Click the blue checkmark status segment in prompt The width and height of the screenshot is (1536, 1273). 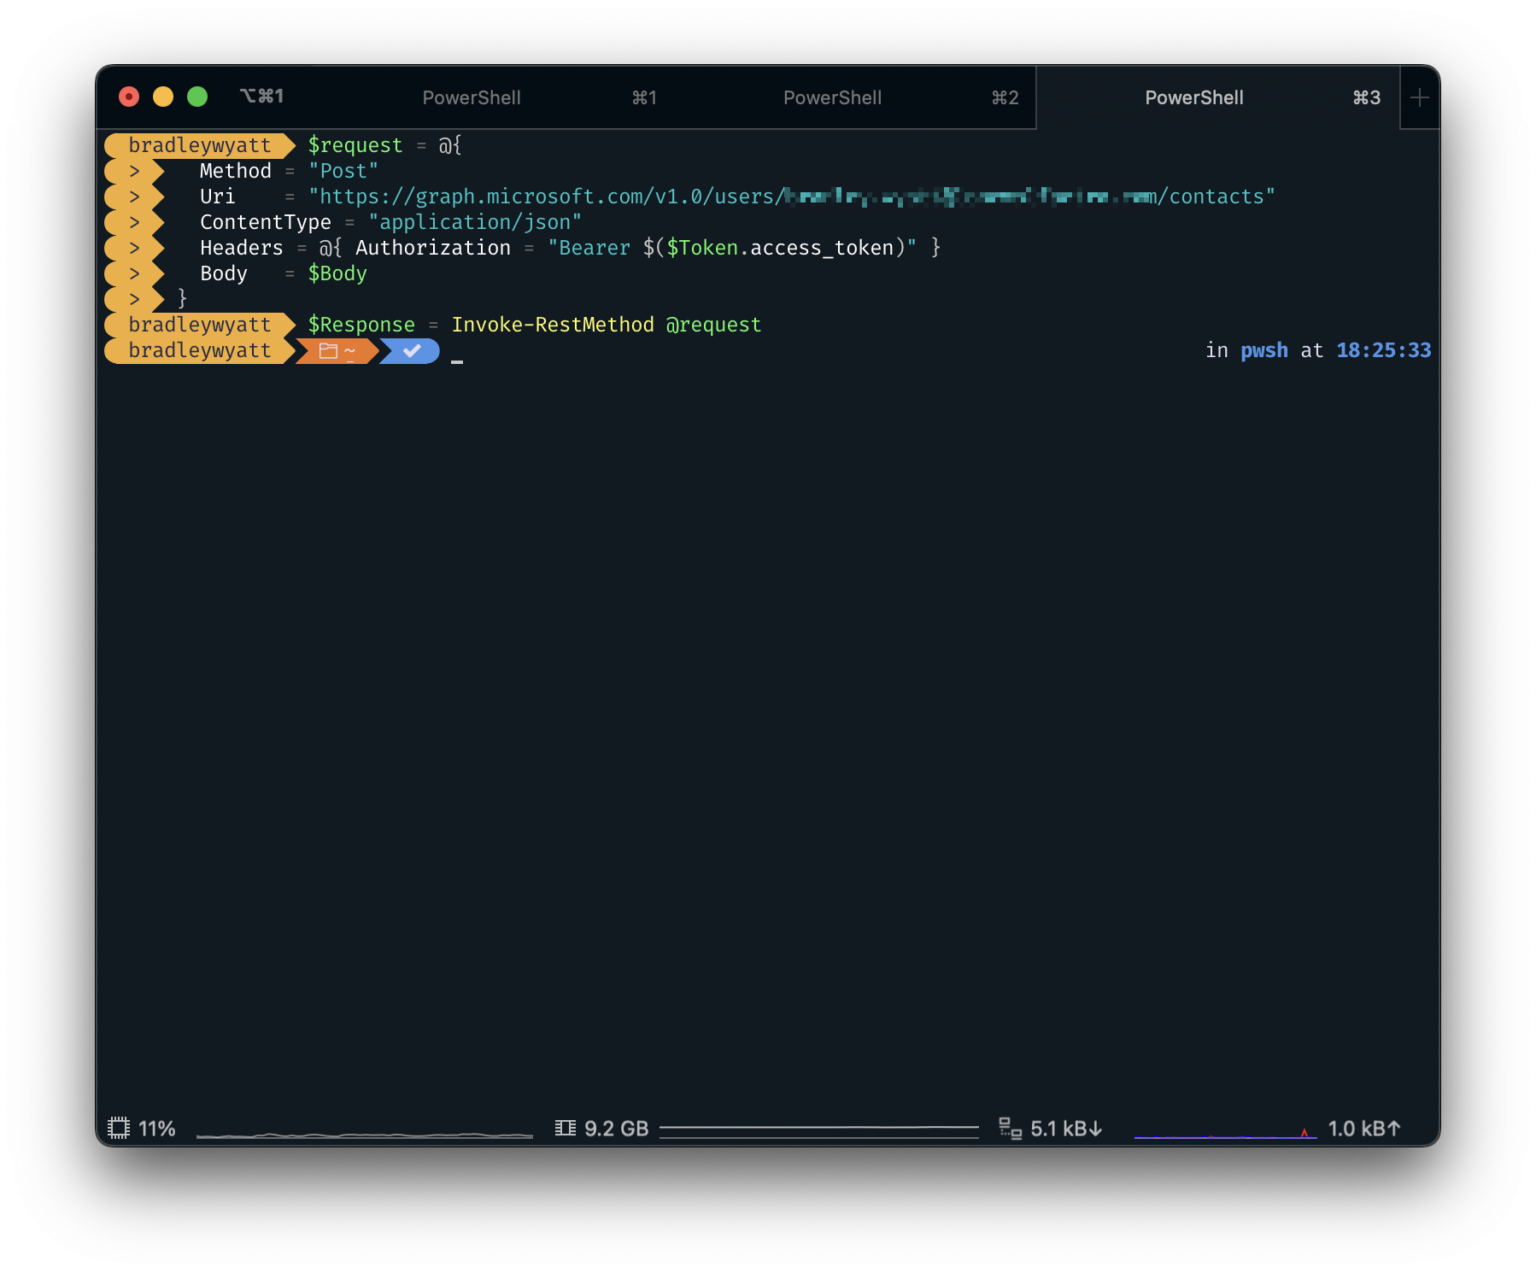click(411, 351)
